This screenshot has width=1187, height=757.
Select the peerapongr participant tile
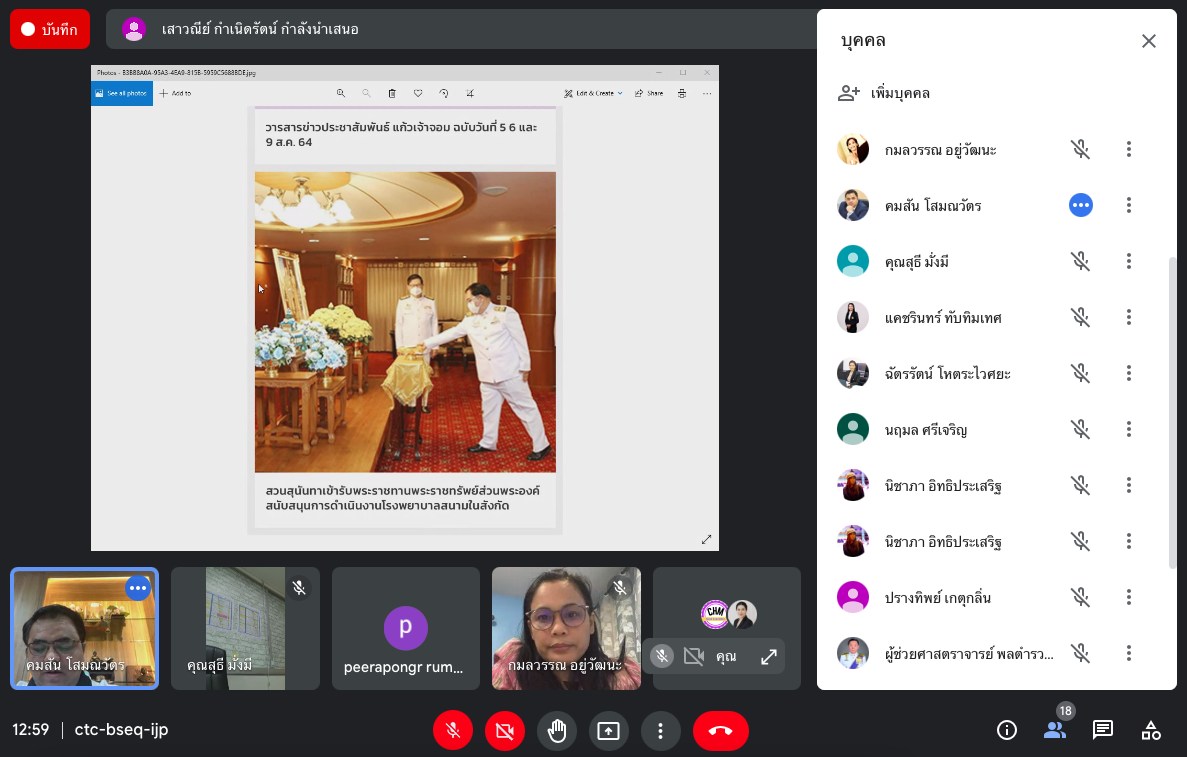tap(406, 629)
